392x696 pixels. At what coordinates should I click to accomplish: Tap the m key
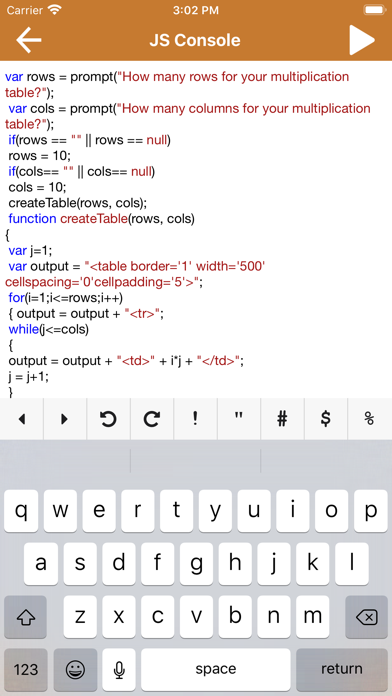pyautogui.click(x=313, y=617)
